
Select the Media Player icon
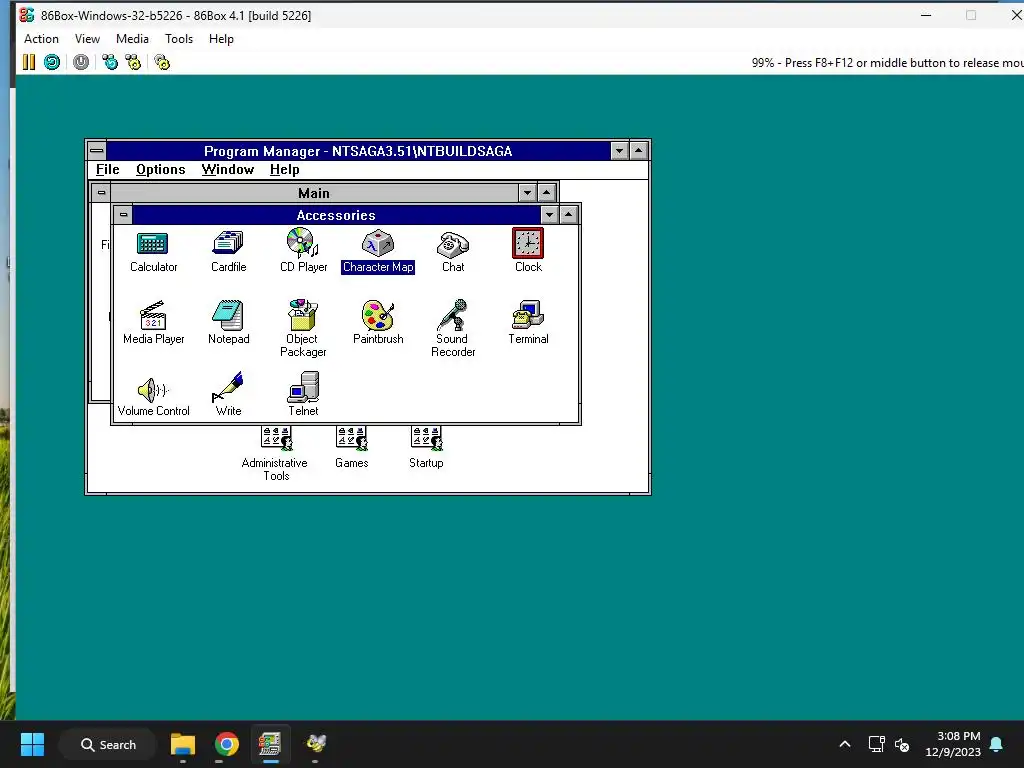point(153,315)
